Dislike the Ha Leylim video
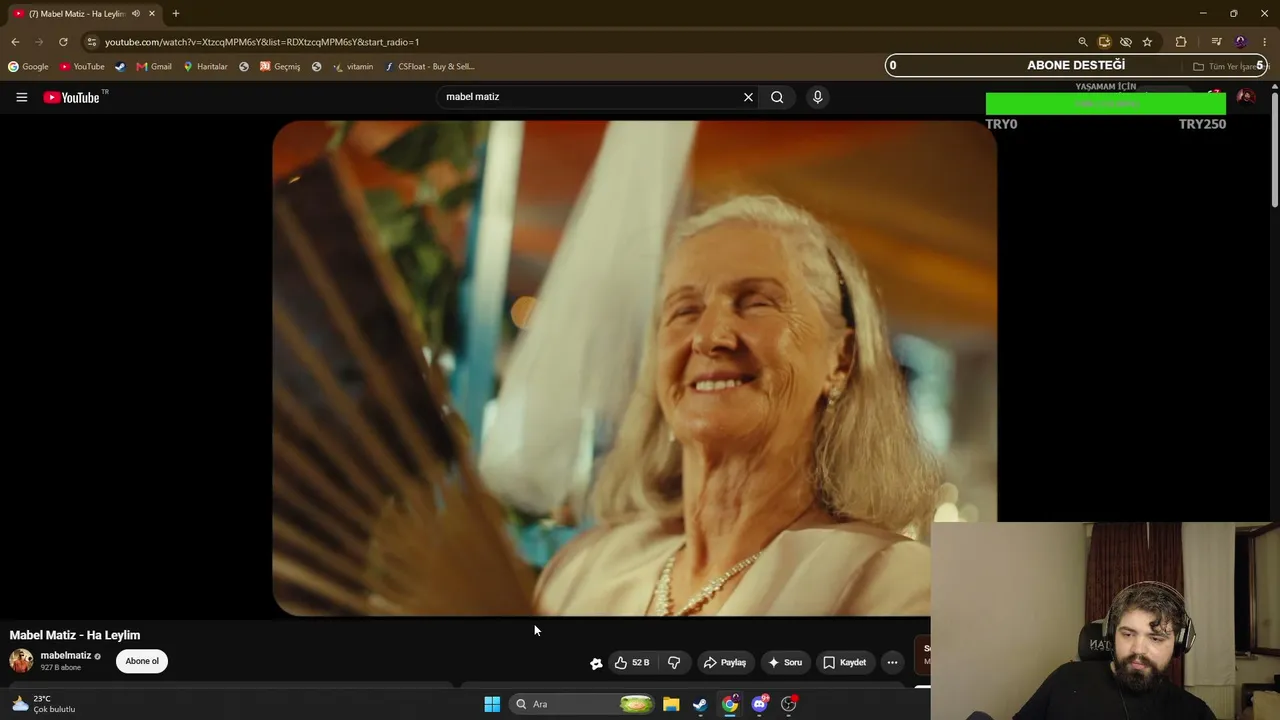Viewport: 1280px width, 720px height. [674, 662]
